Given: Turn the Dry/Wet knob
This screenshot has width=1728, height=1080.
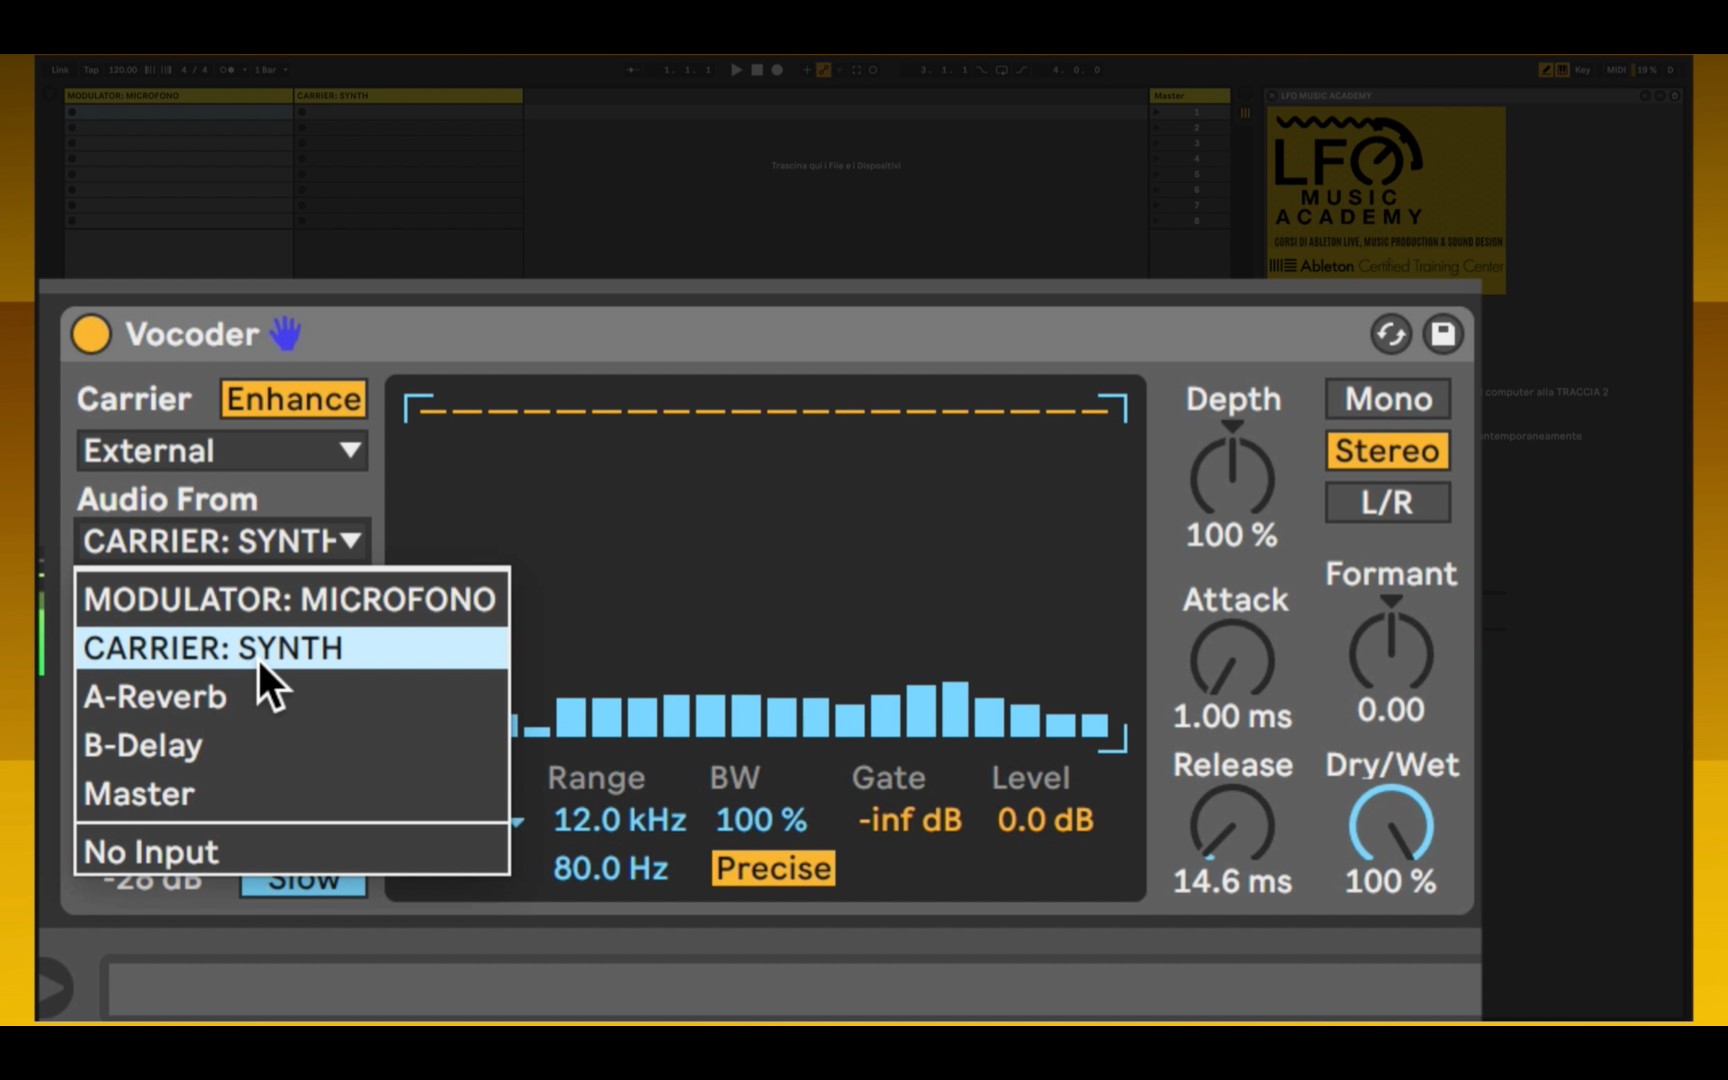Looking at the screenshot, I should pyautogui.click(x=1390, y=826).
